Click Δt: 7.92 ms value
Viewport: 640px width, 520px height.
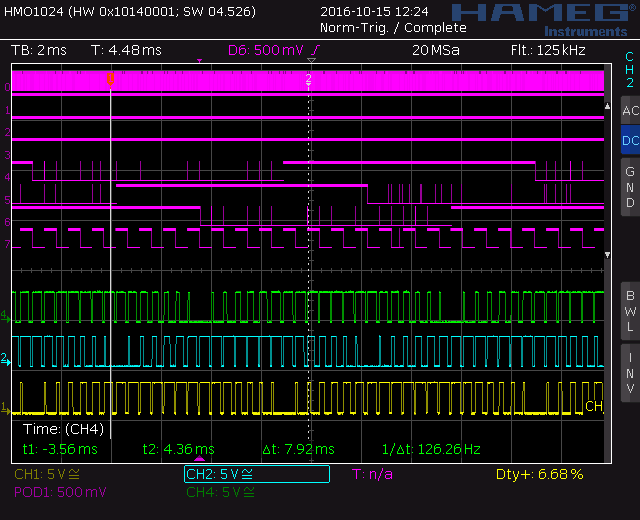[298, 449]
